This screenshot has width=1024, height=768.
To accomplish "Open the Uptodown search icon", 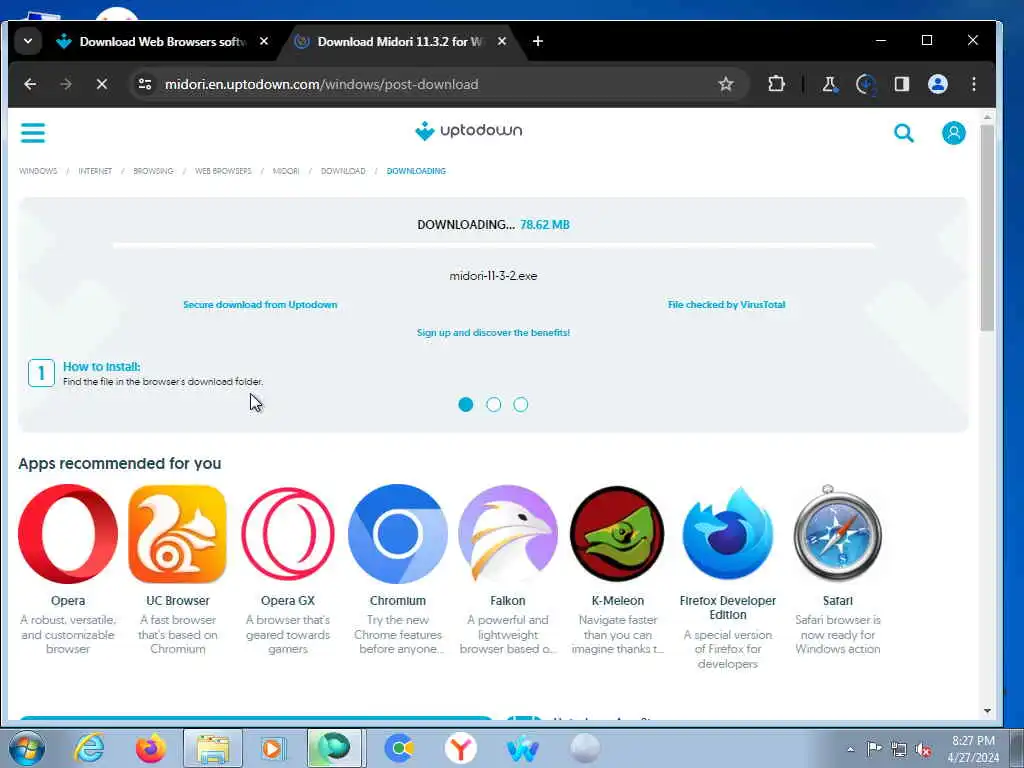I will click(904, 133).
